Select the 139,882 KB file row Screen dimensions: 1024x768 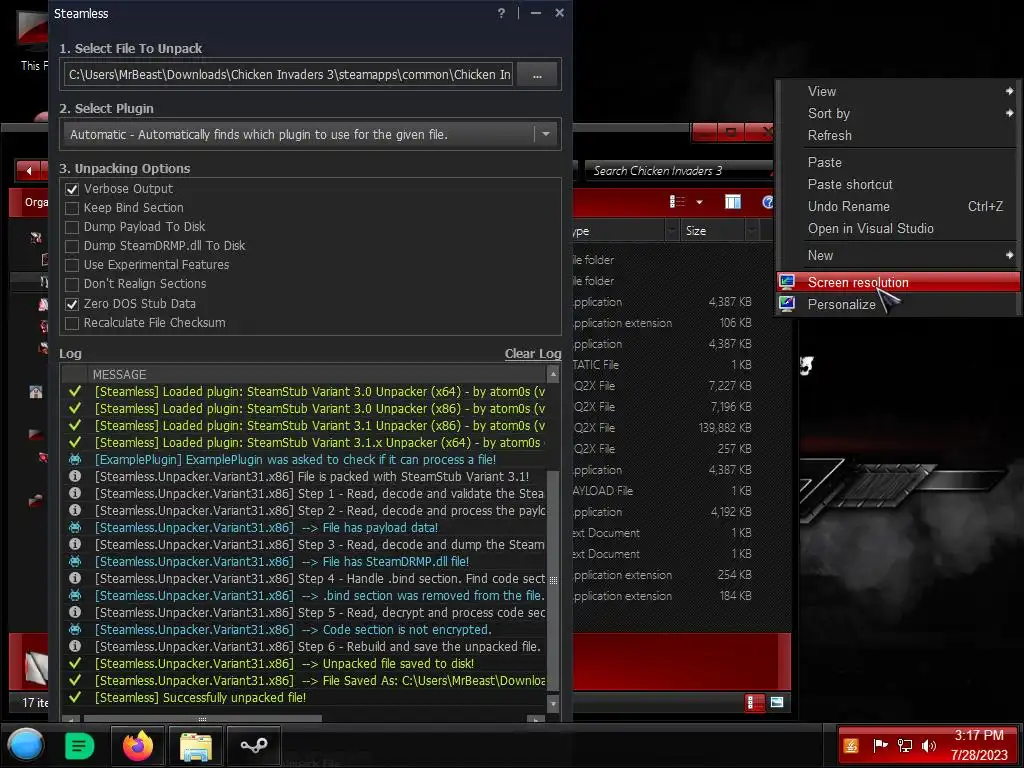(x=665, y=428)
